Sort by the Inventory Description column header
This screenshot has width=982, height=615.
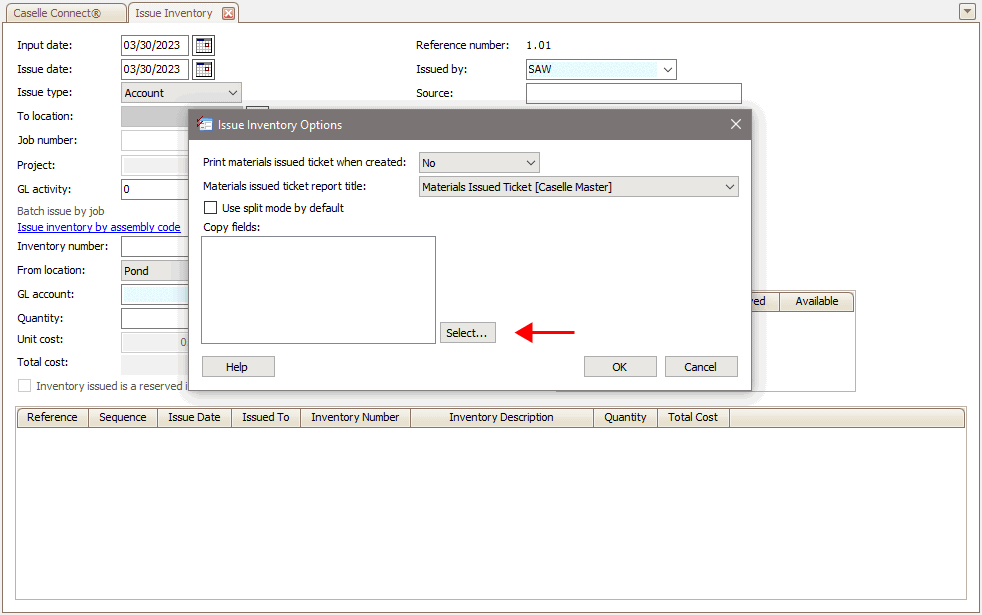tap(502, 417)
